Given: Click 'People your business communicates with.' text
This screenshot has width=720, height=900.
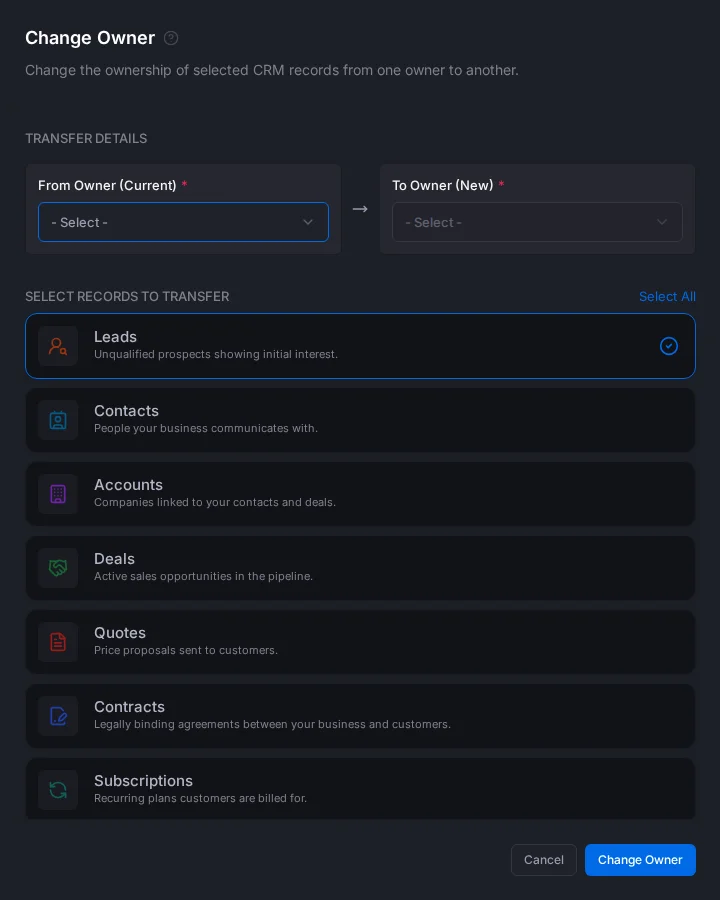Looking at the screenshot, I should 206,429.
